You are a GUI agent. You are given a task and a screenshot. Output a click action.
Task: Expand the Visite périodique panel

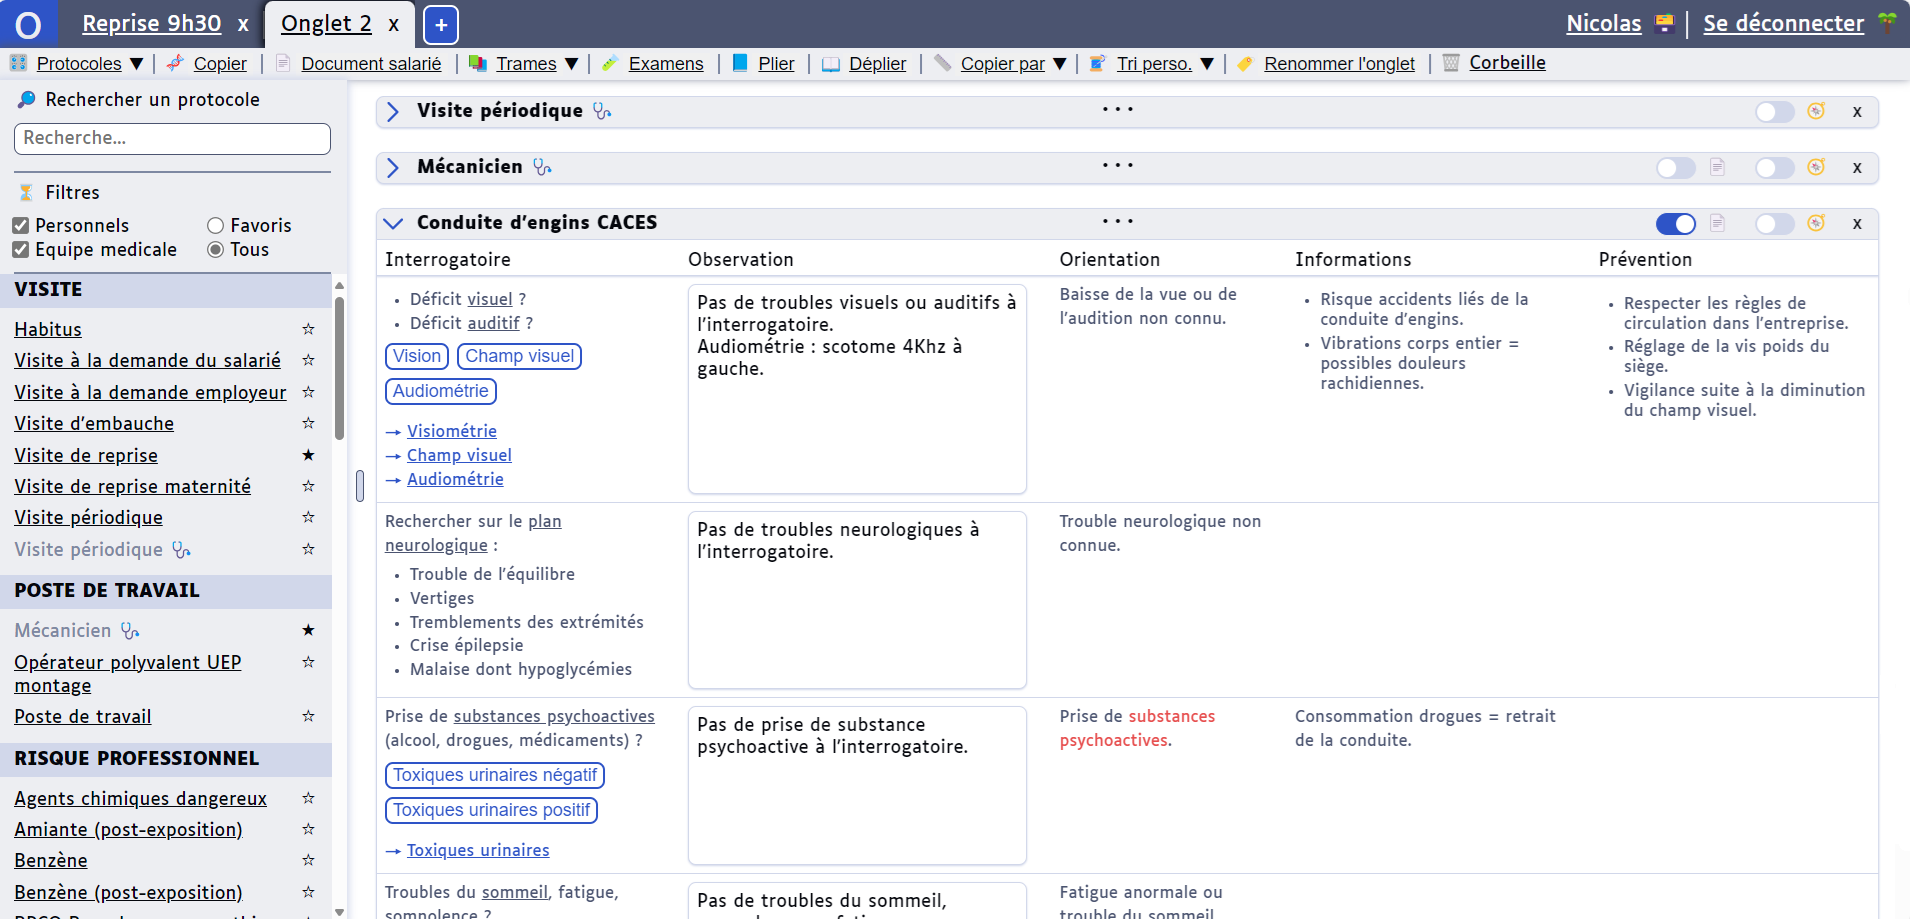click(x=393, y=111)
